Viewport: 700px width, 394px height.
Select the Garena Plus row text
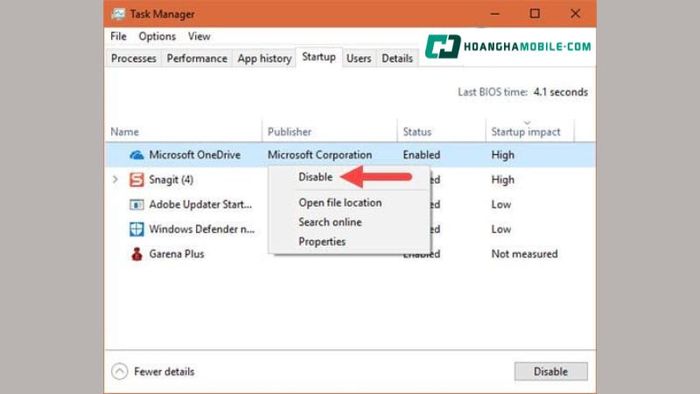pyautogui.click(x=176, y=253)
